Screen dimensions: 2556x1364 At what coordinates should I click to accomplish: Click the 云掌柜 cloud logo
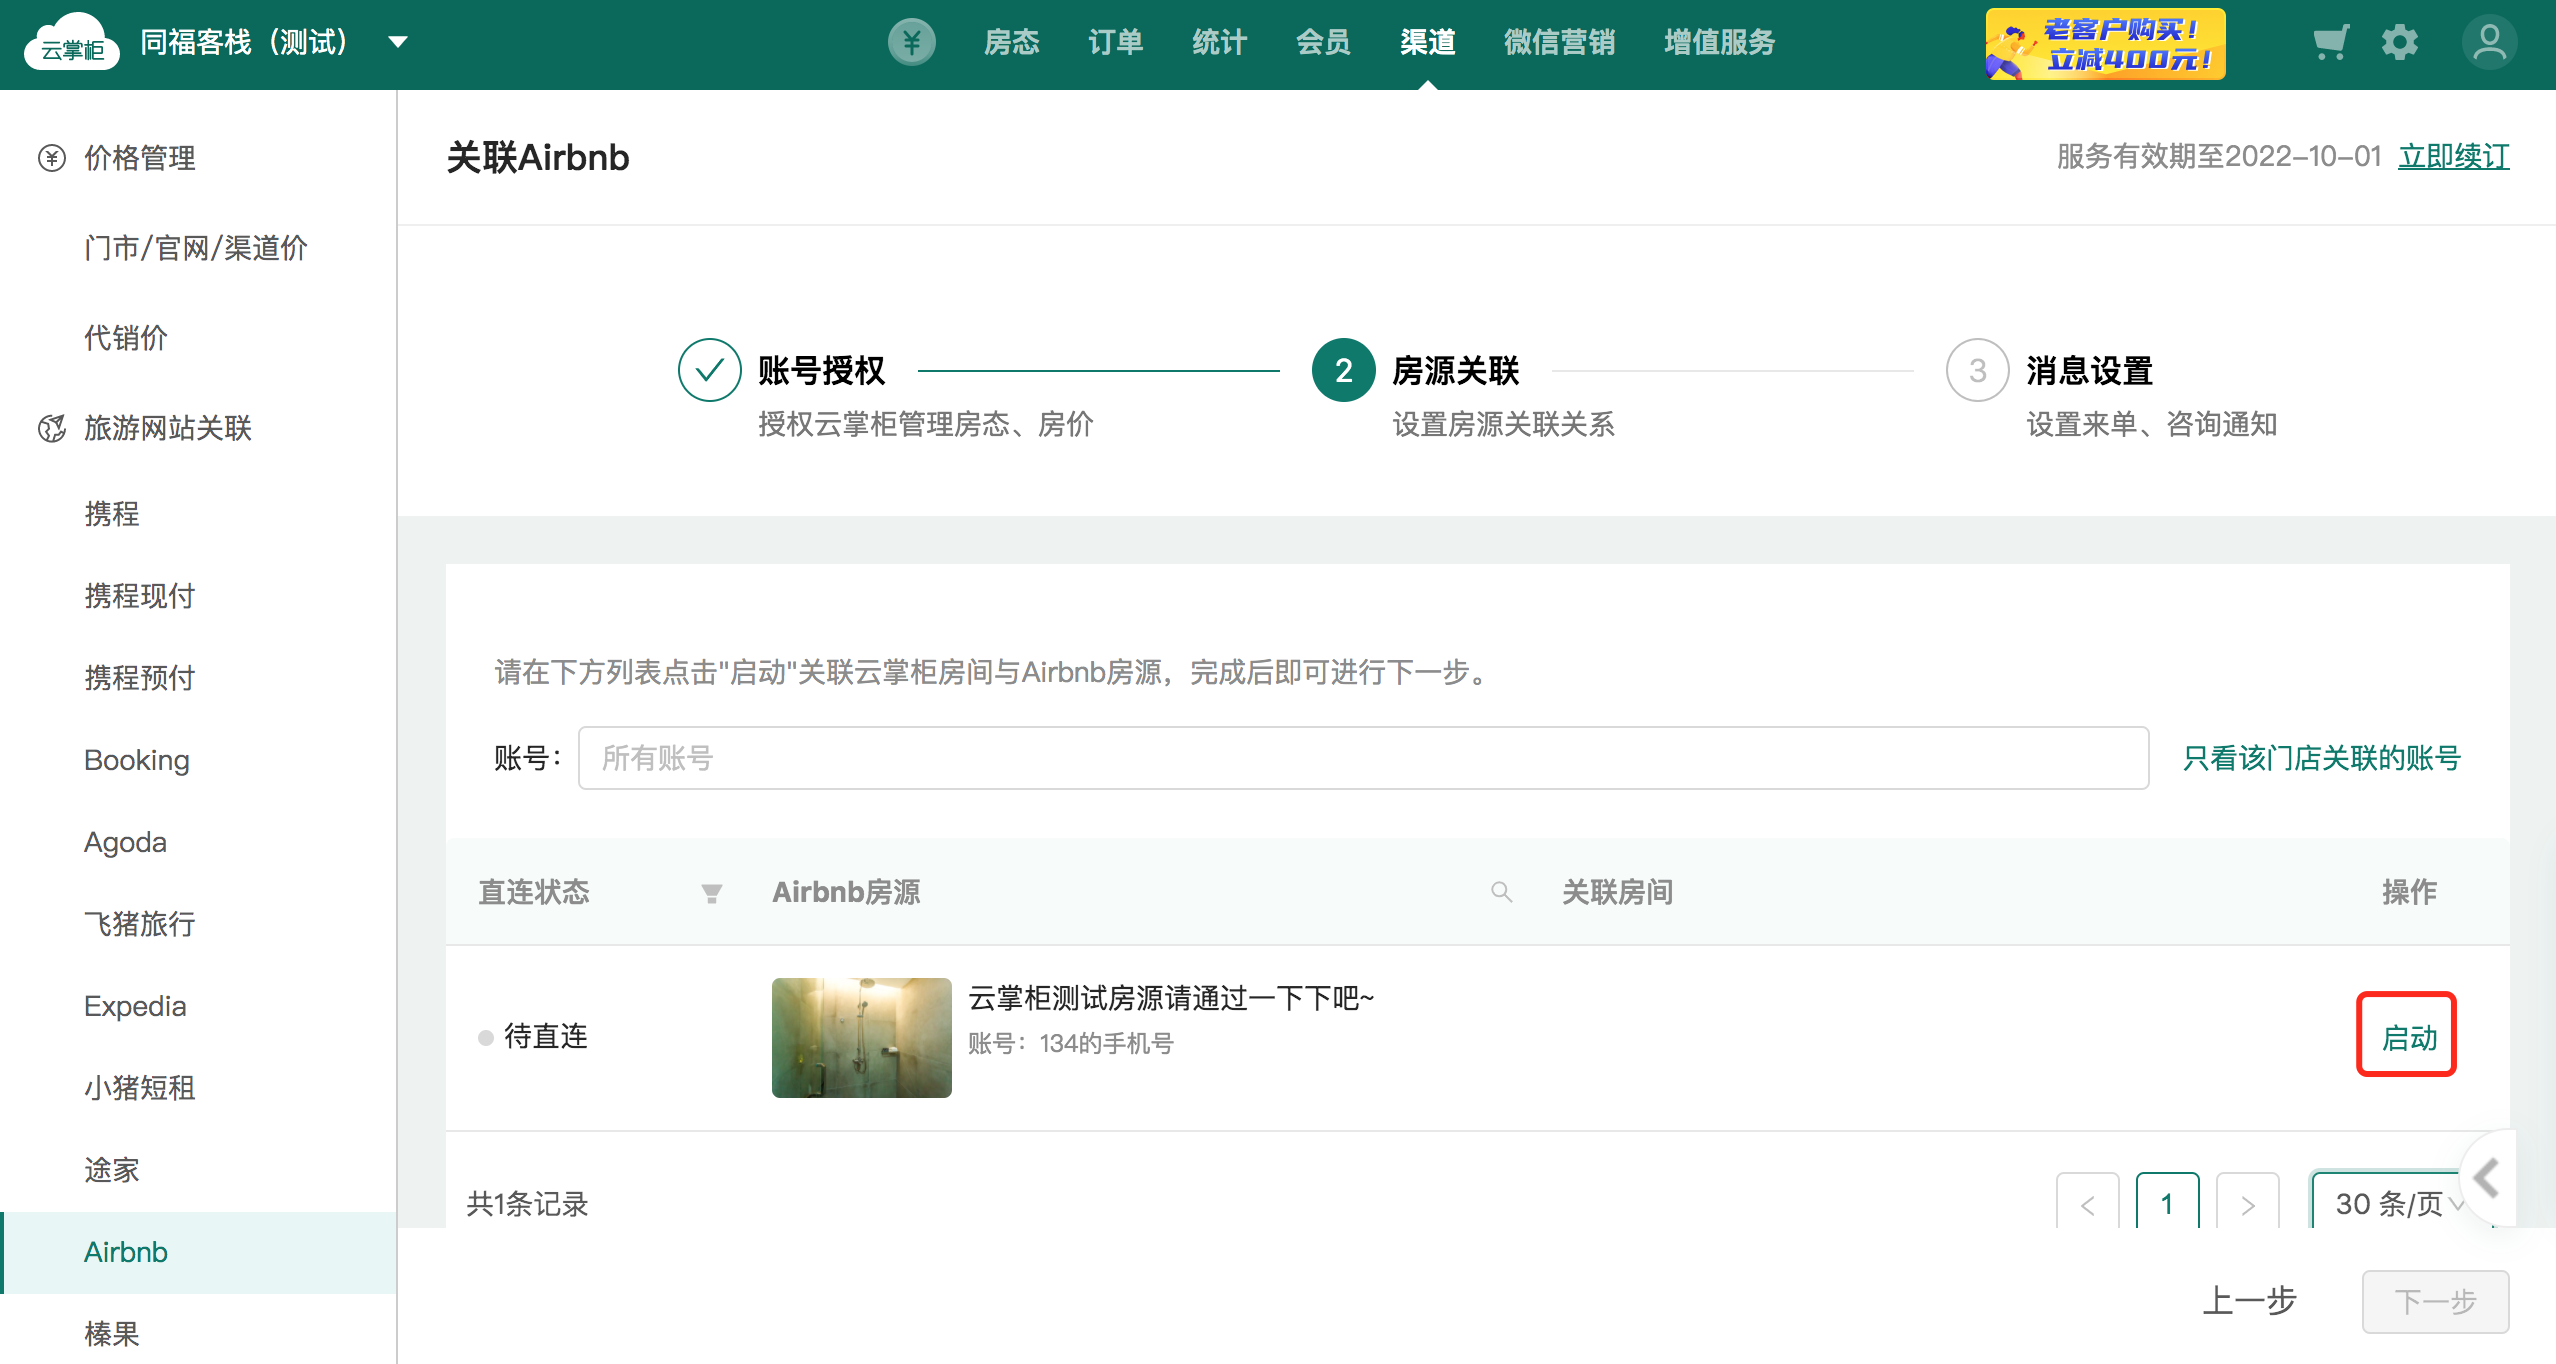click(x=71, y=42)
